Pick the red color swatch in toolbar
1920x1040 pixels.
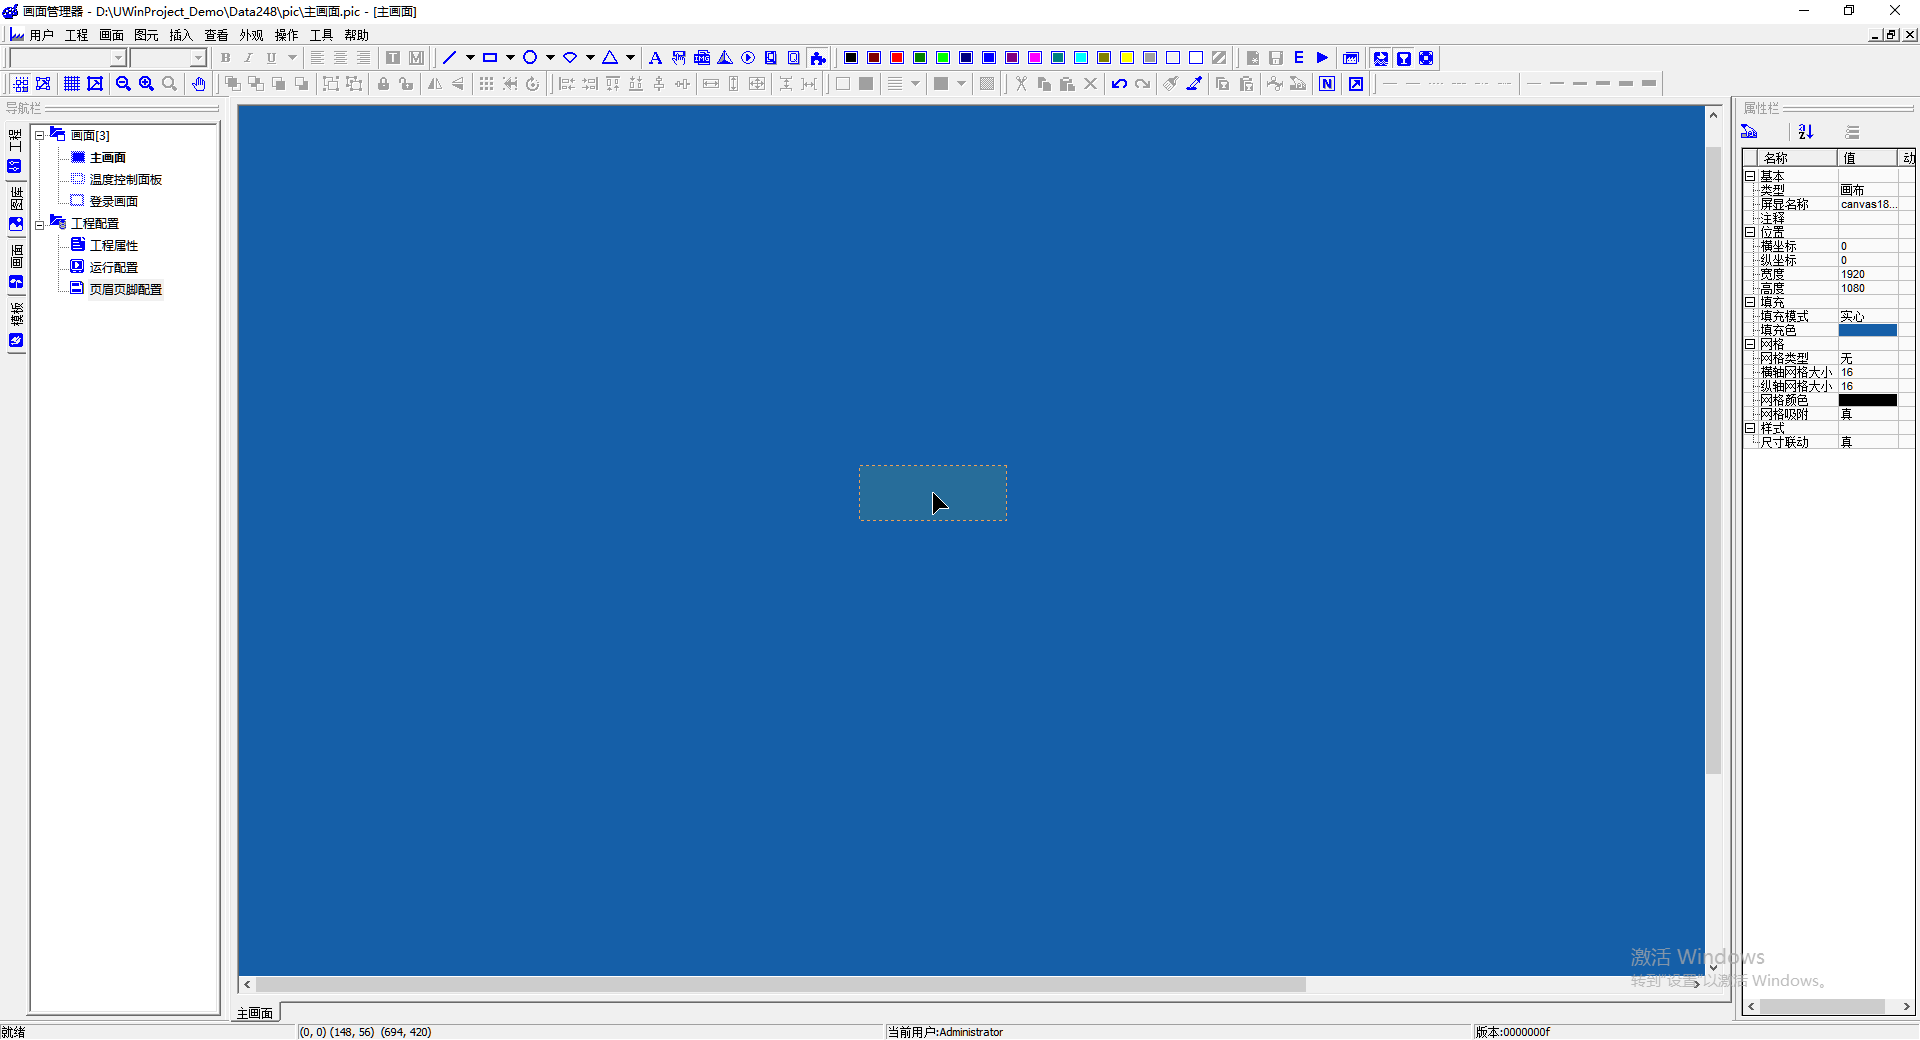coord(897,58)
